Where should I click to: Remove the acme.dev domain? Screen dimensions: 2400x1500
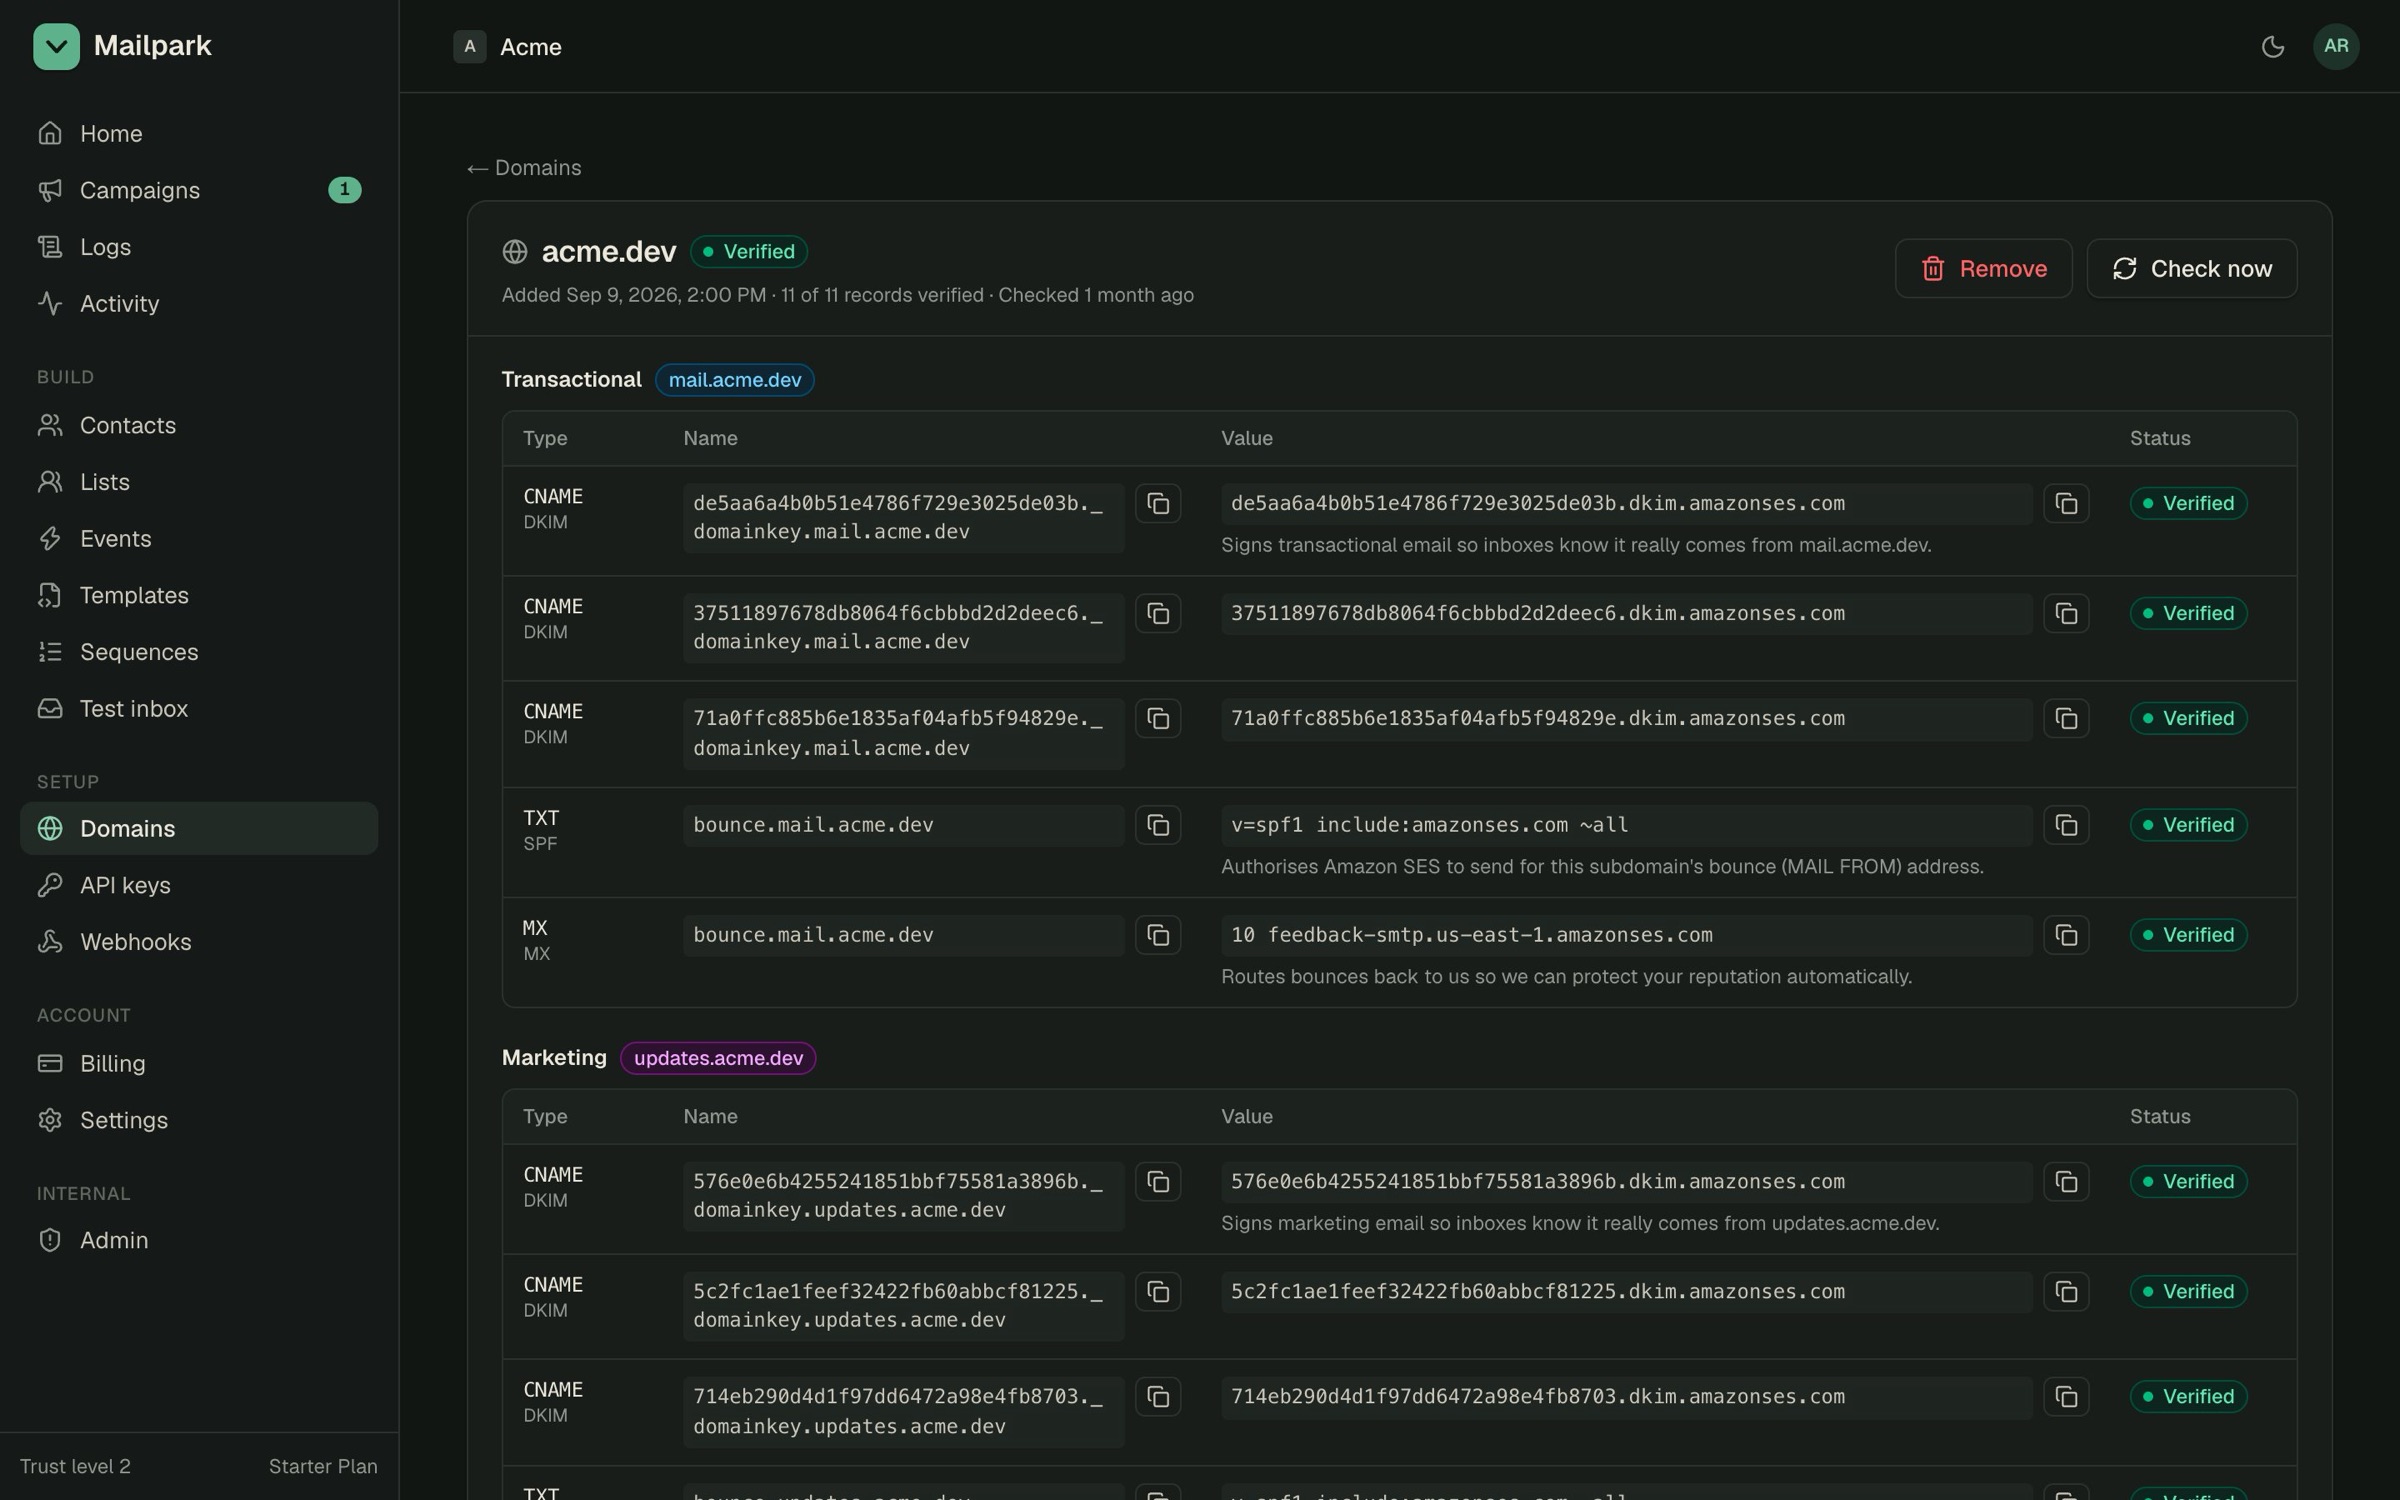click(1983, 269)
